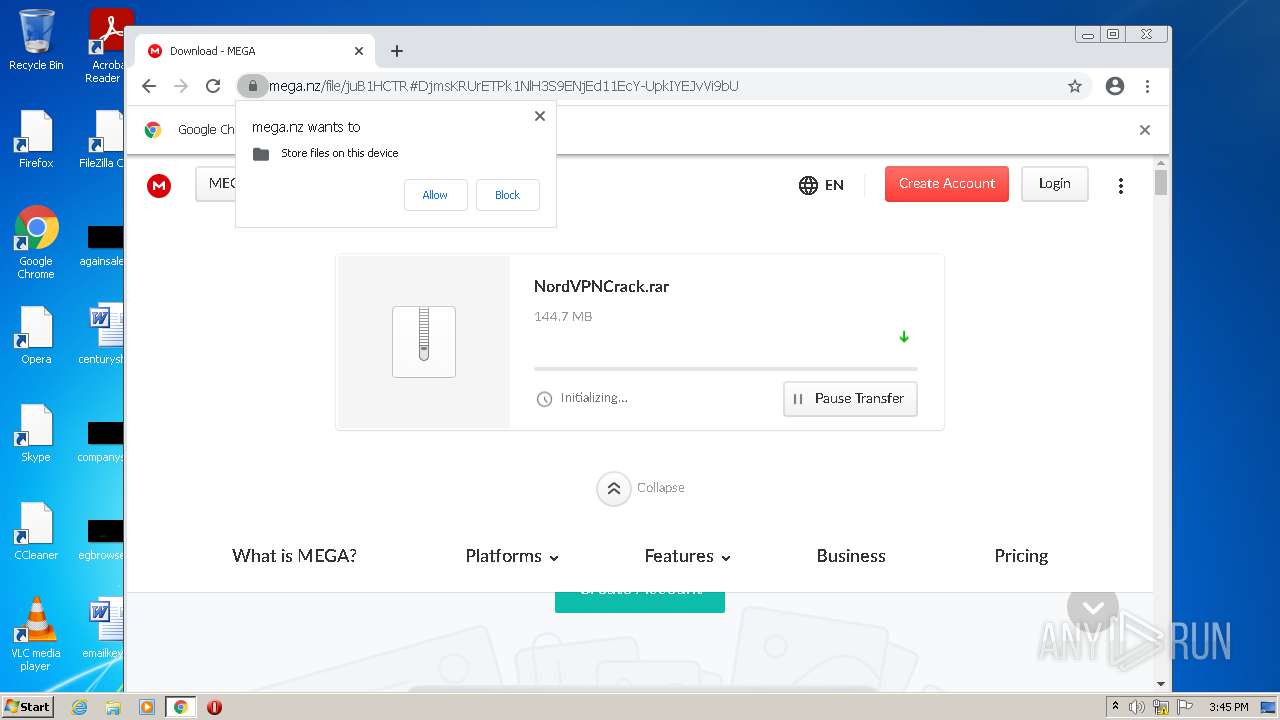Click the media player taskbar icon

pyautogui.click(x=147, y=707)
